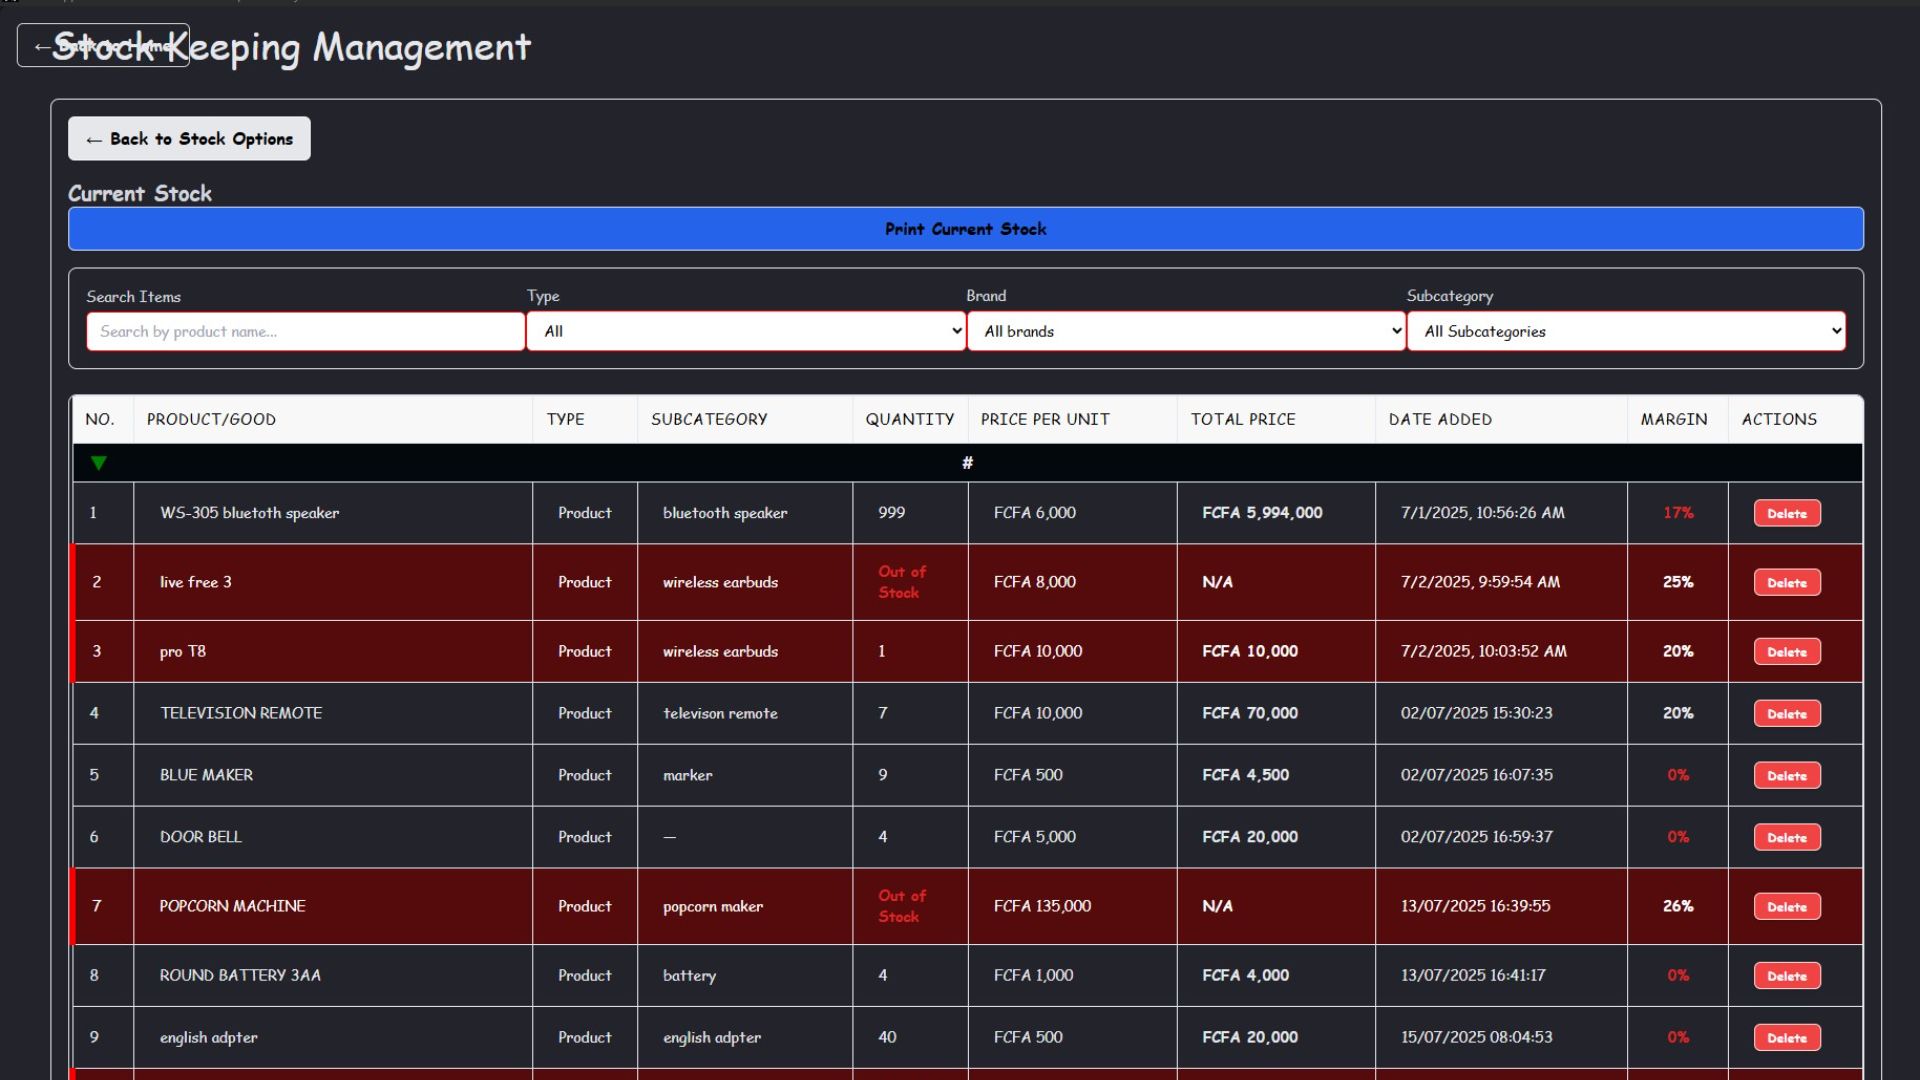The width and height of the screenshot is (1920, 1080).
Task: Delete the live free 3 item
Action: point(1786,582)
